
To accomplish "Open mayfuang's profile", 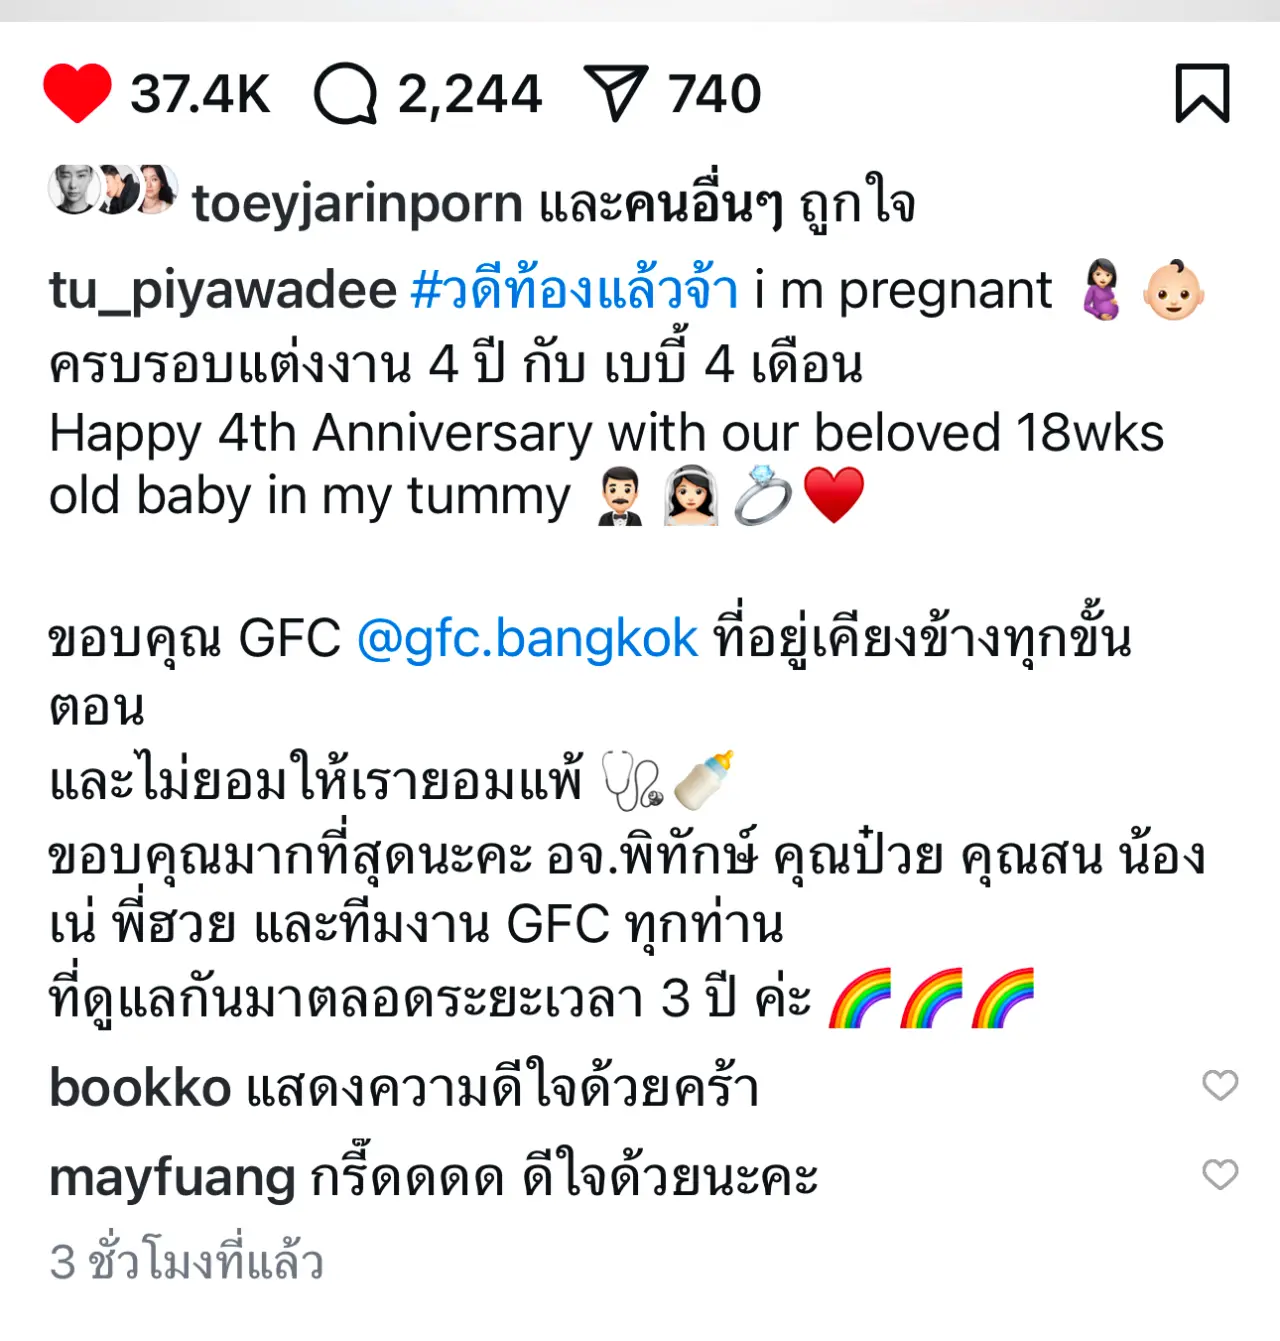I will [172, 1178].
